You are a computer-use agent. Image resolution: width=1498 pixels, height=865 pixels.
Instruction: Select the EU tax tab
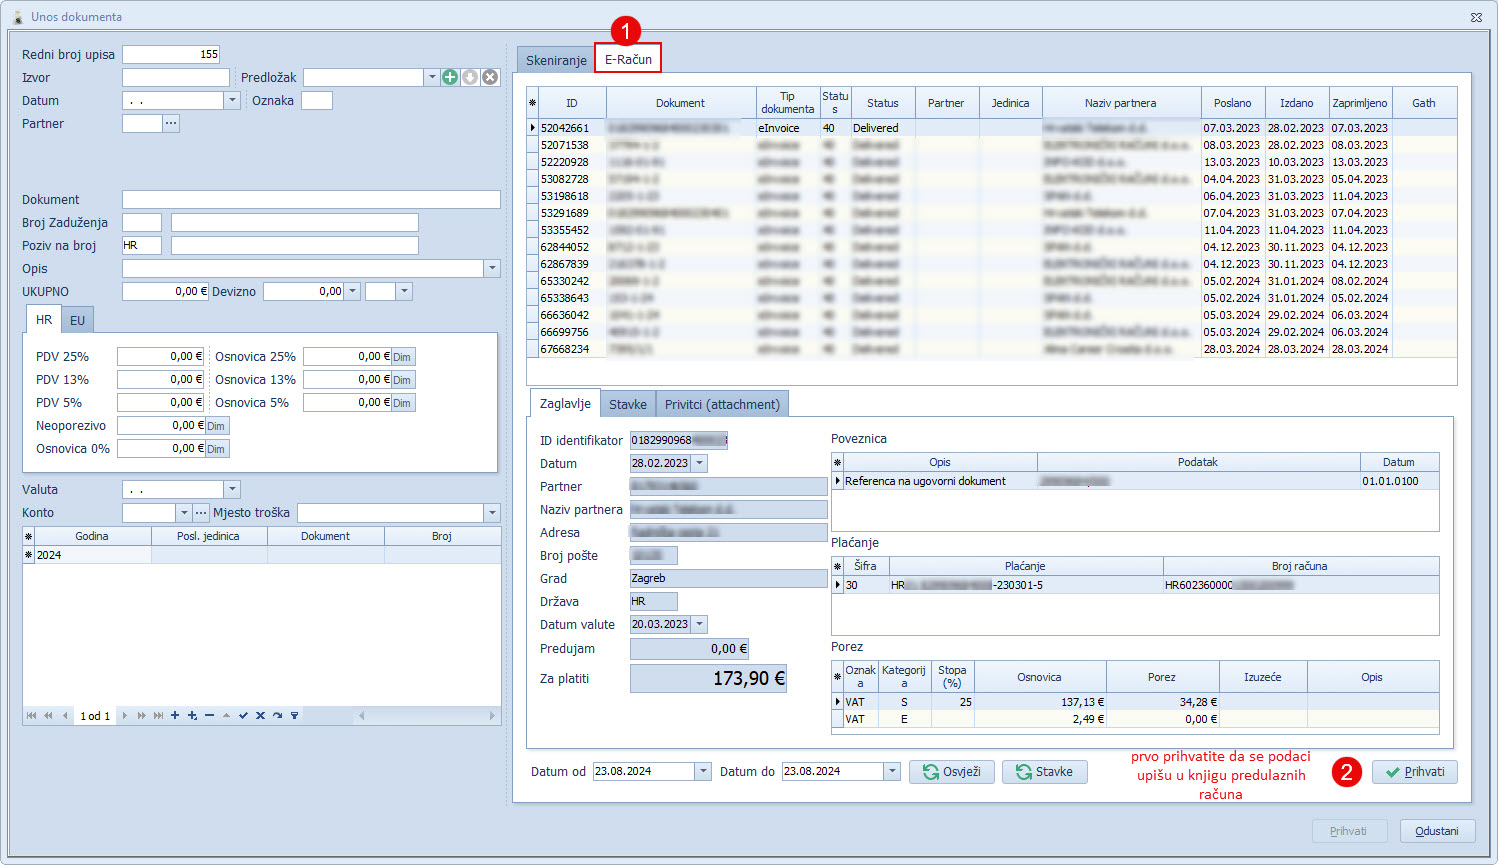[x=77, y=320]
